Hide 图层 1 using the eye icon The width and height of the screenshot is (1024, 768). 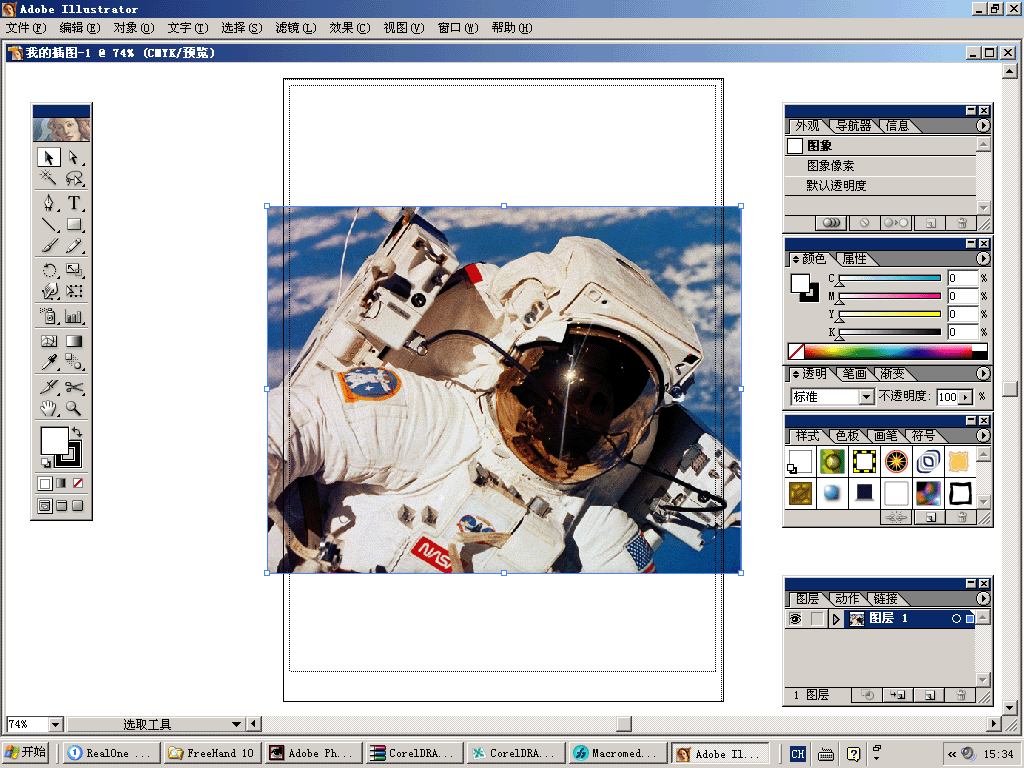795,618
